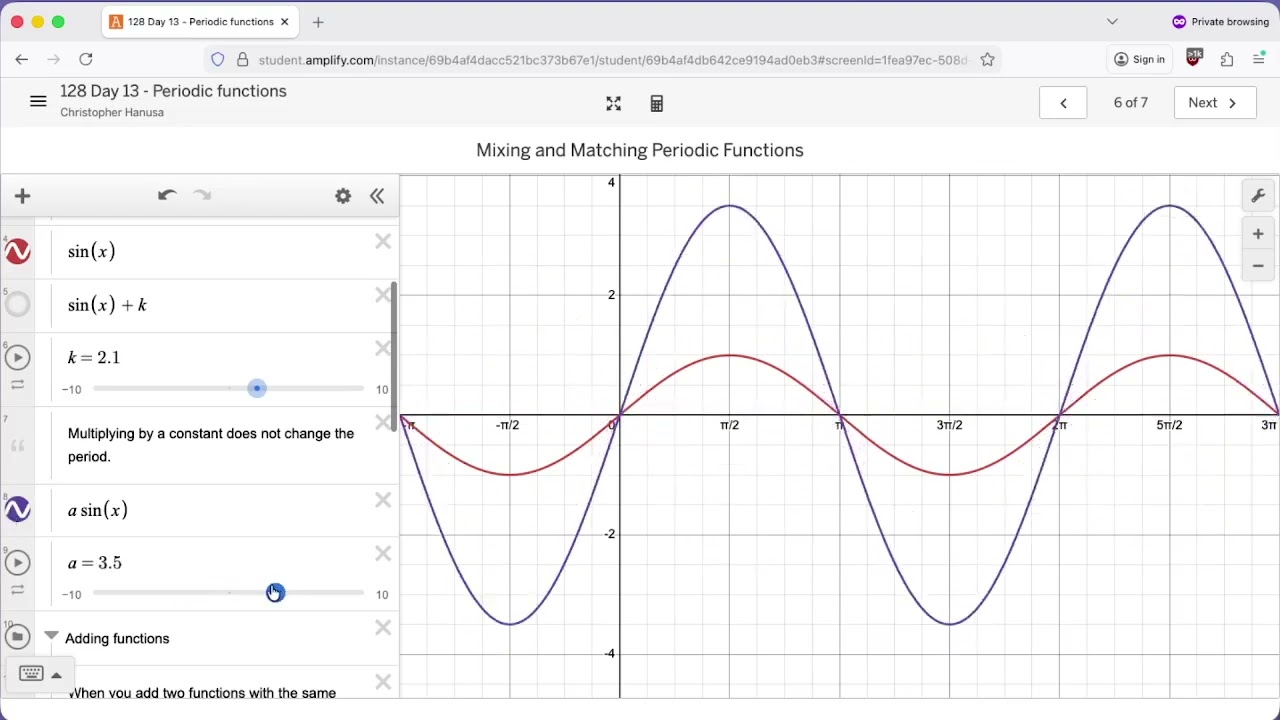Screen dimensions: 1280x720
Task: Bookmark this page with star icon
Action: coord(987,59)
